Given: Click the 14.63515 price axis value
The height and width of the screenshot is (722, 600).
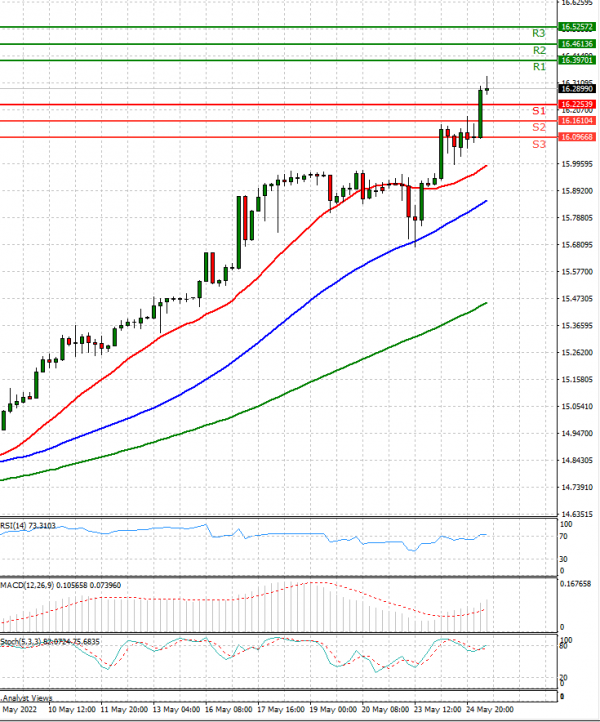Looking at the screenshot, I should coord(577,514).
